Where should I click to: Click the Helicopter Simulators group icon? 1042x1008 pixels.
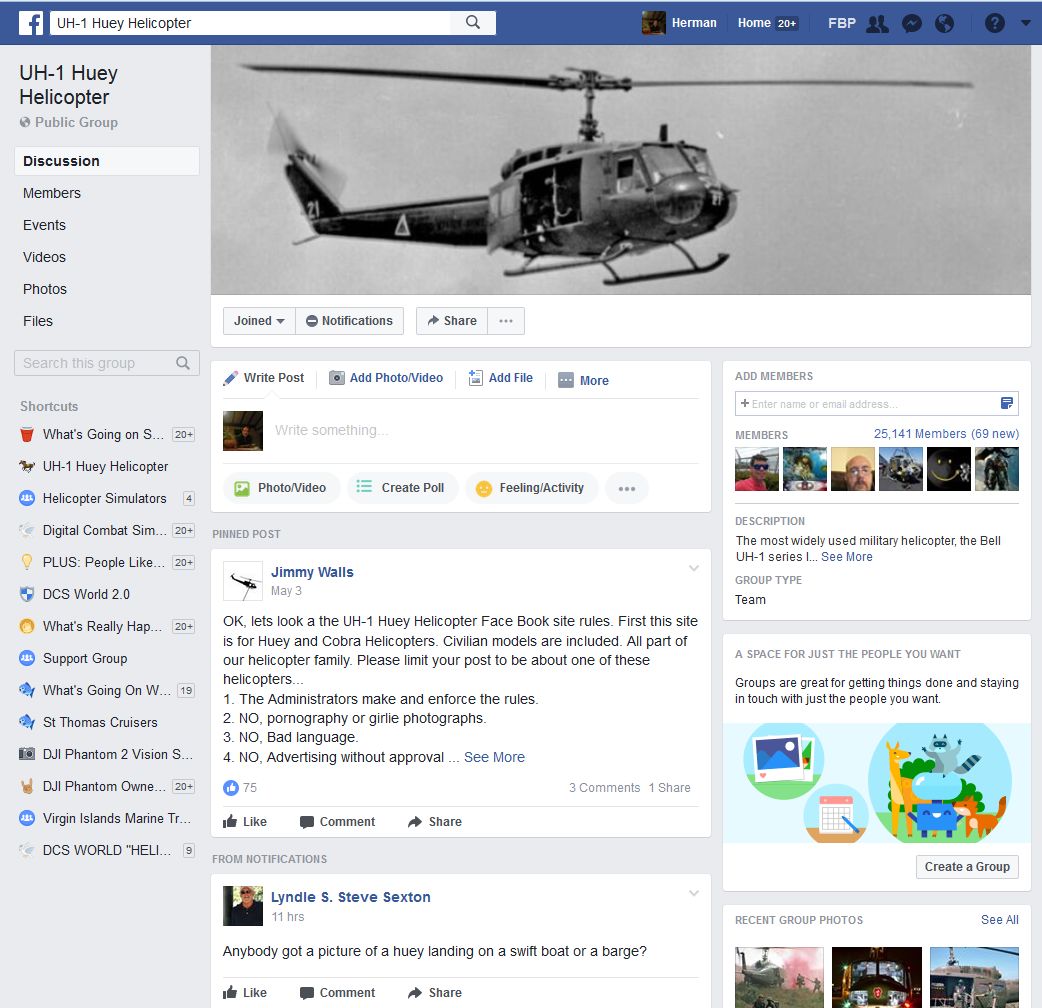(27, 498)
